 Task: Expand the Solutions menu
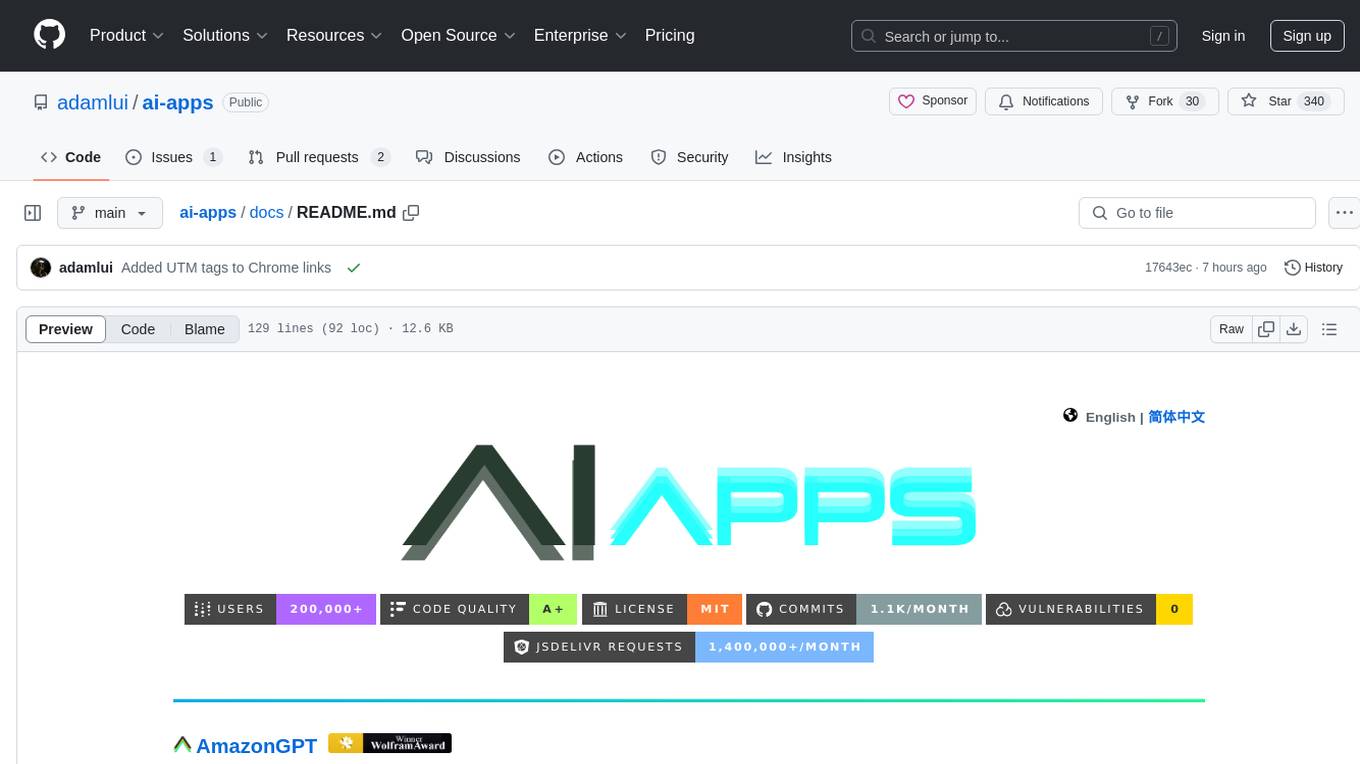(225, 35)
